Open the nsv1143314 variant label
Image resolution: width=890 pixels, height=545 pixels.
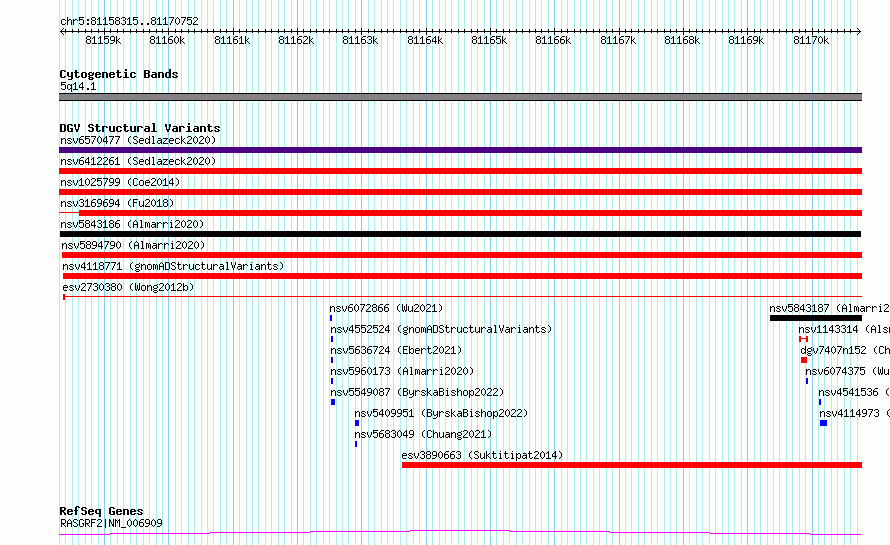[843, 329]
